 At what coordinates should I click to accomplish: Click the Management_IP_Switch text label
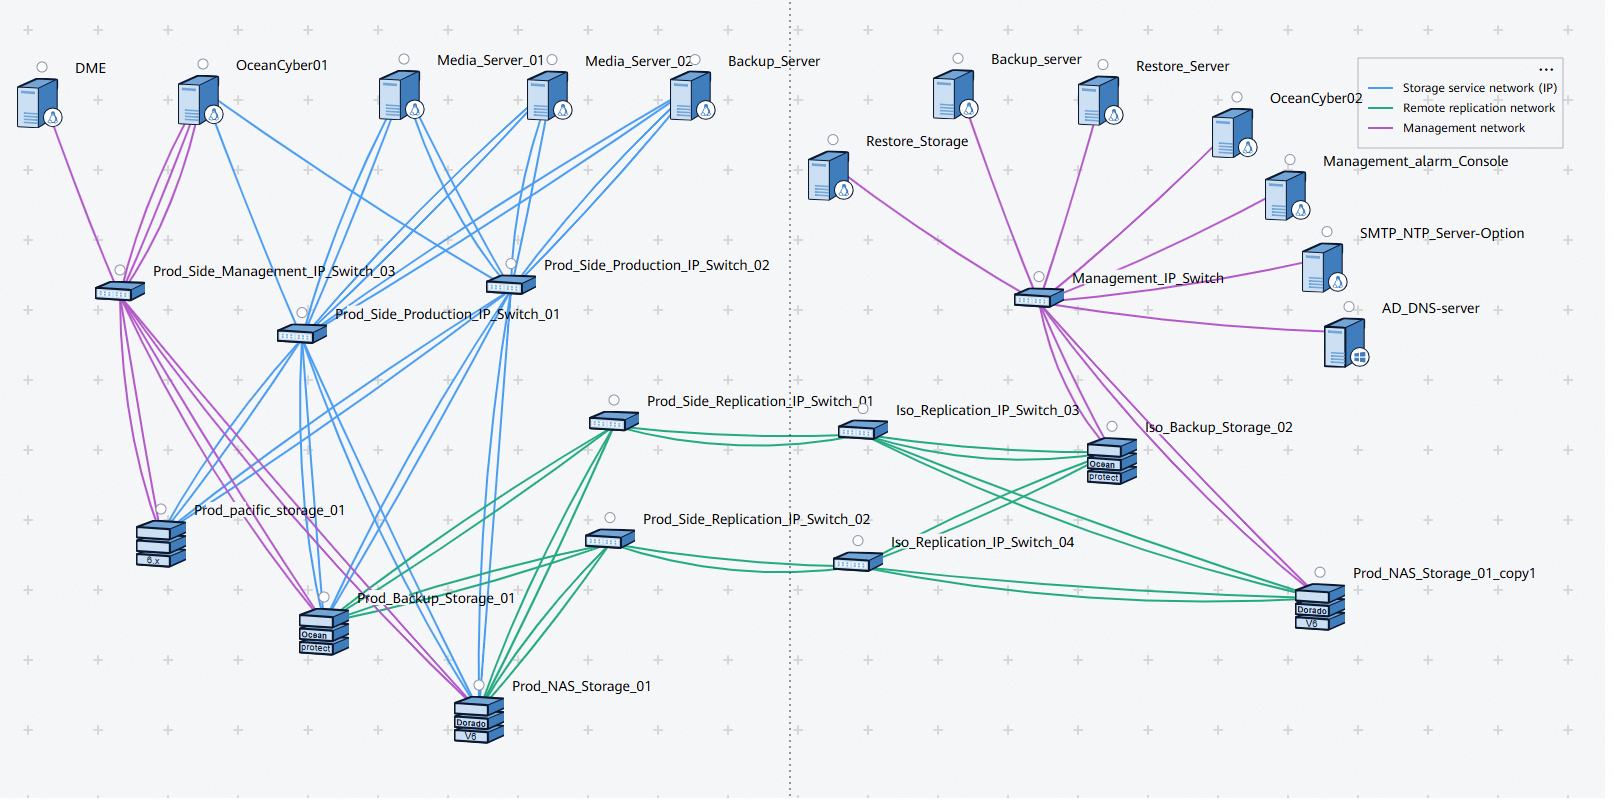pyautogui.click(x=1148, y=278)
